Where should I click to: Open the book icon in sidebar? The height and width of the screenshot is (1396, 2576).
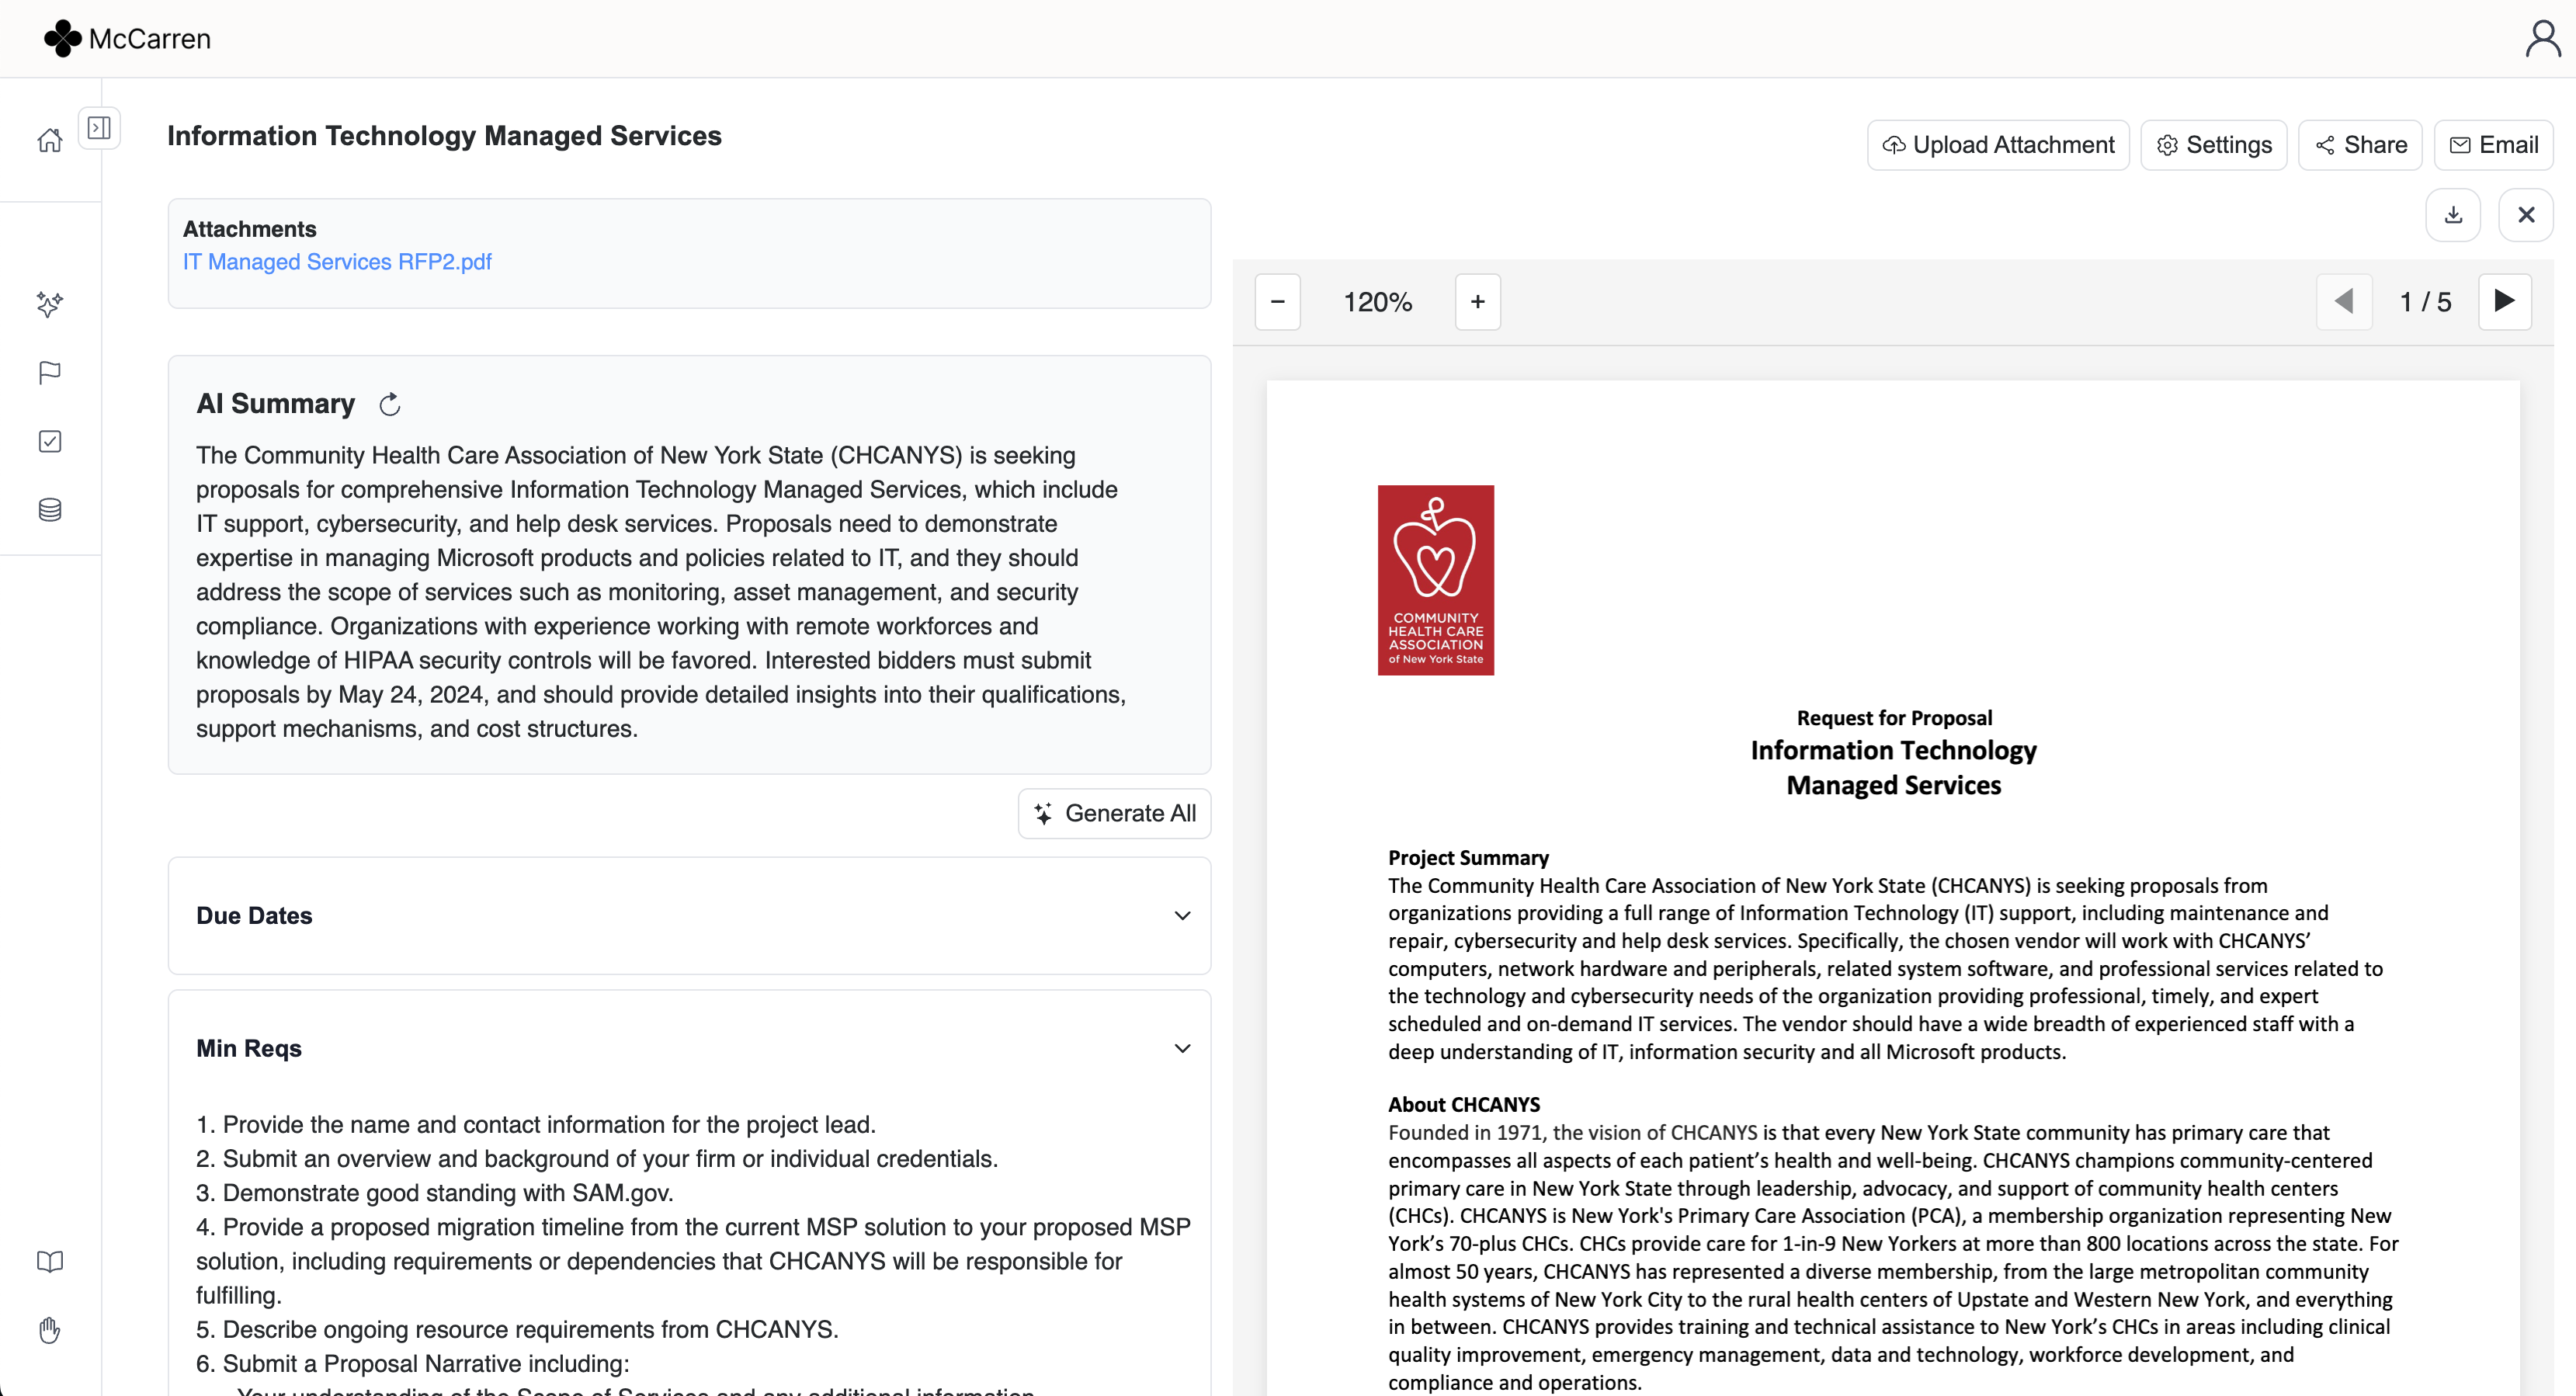(x=50, y=1262)
